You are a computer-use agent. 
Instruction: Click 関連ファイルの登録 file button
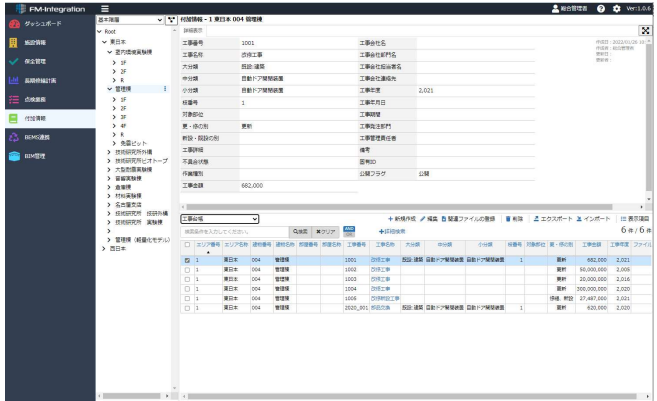tap(468, 219)
